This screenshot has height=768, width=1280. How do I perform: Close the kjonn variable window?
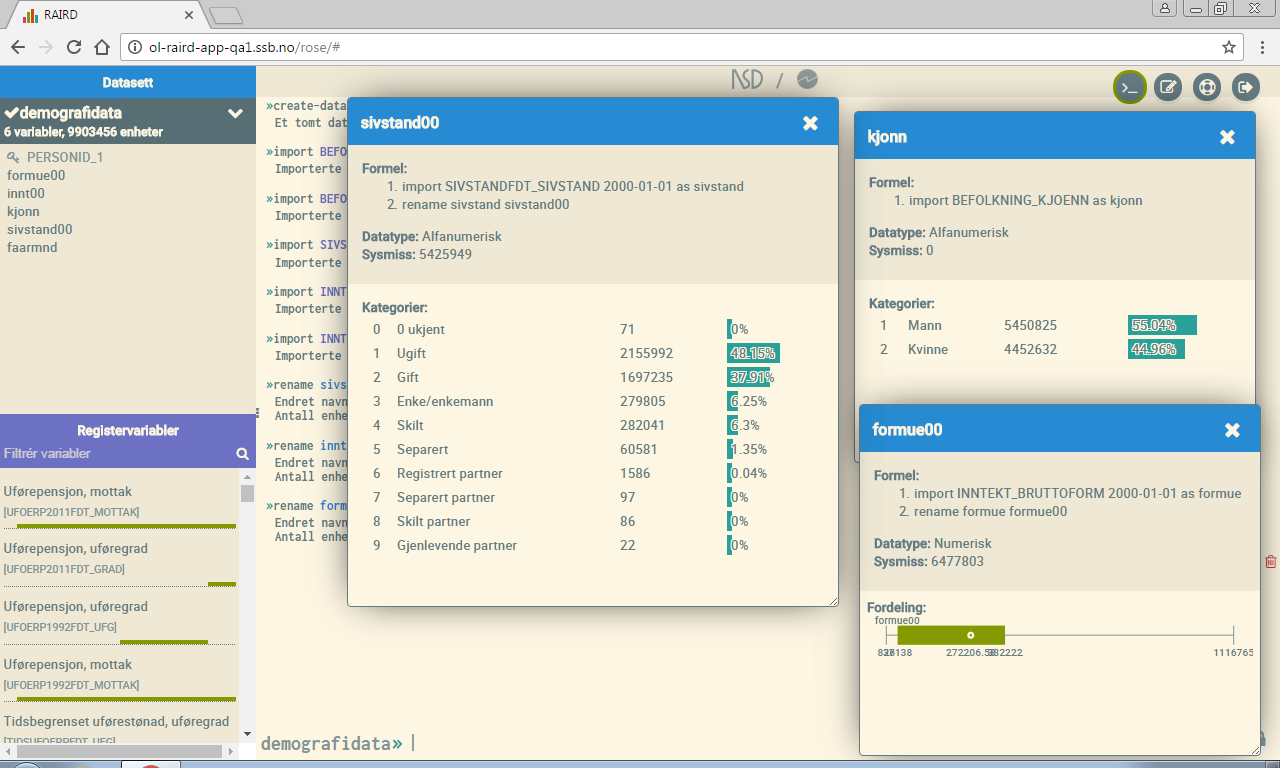pos(1227,137)
